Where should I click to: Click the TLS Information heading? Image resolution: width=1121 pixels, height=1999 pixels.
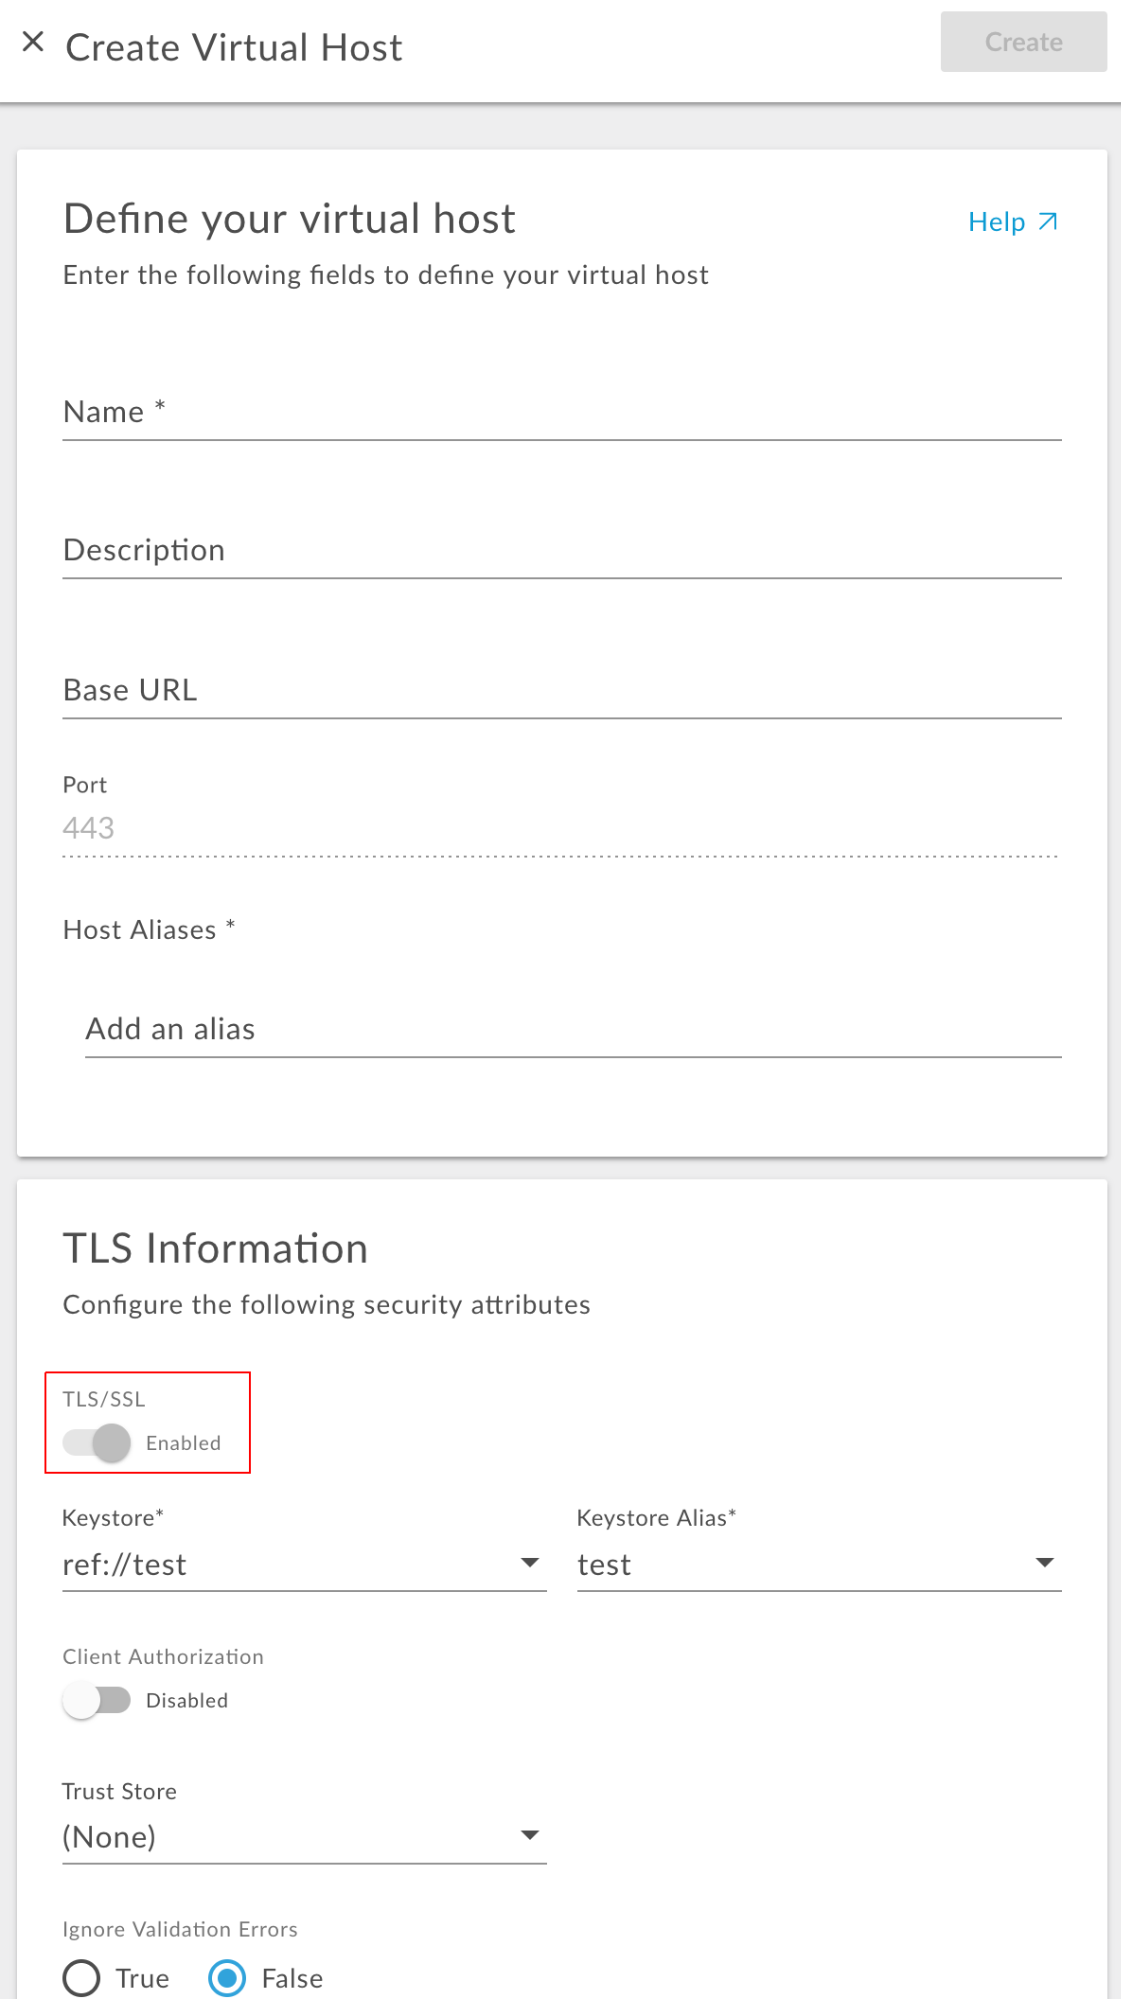[x=215, y=1249]
